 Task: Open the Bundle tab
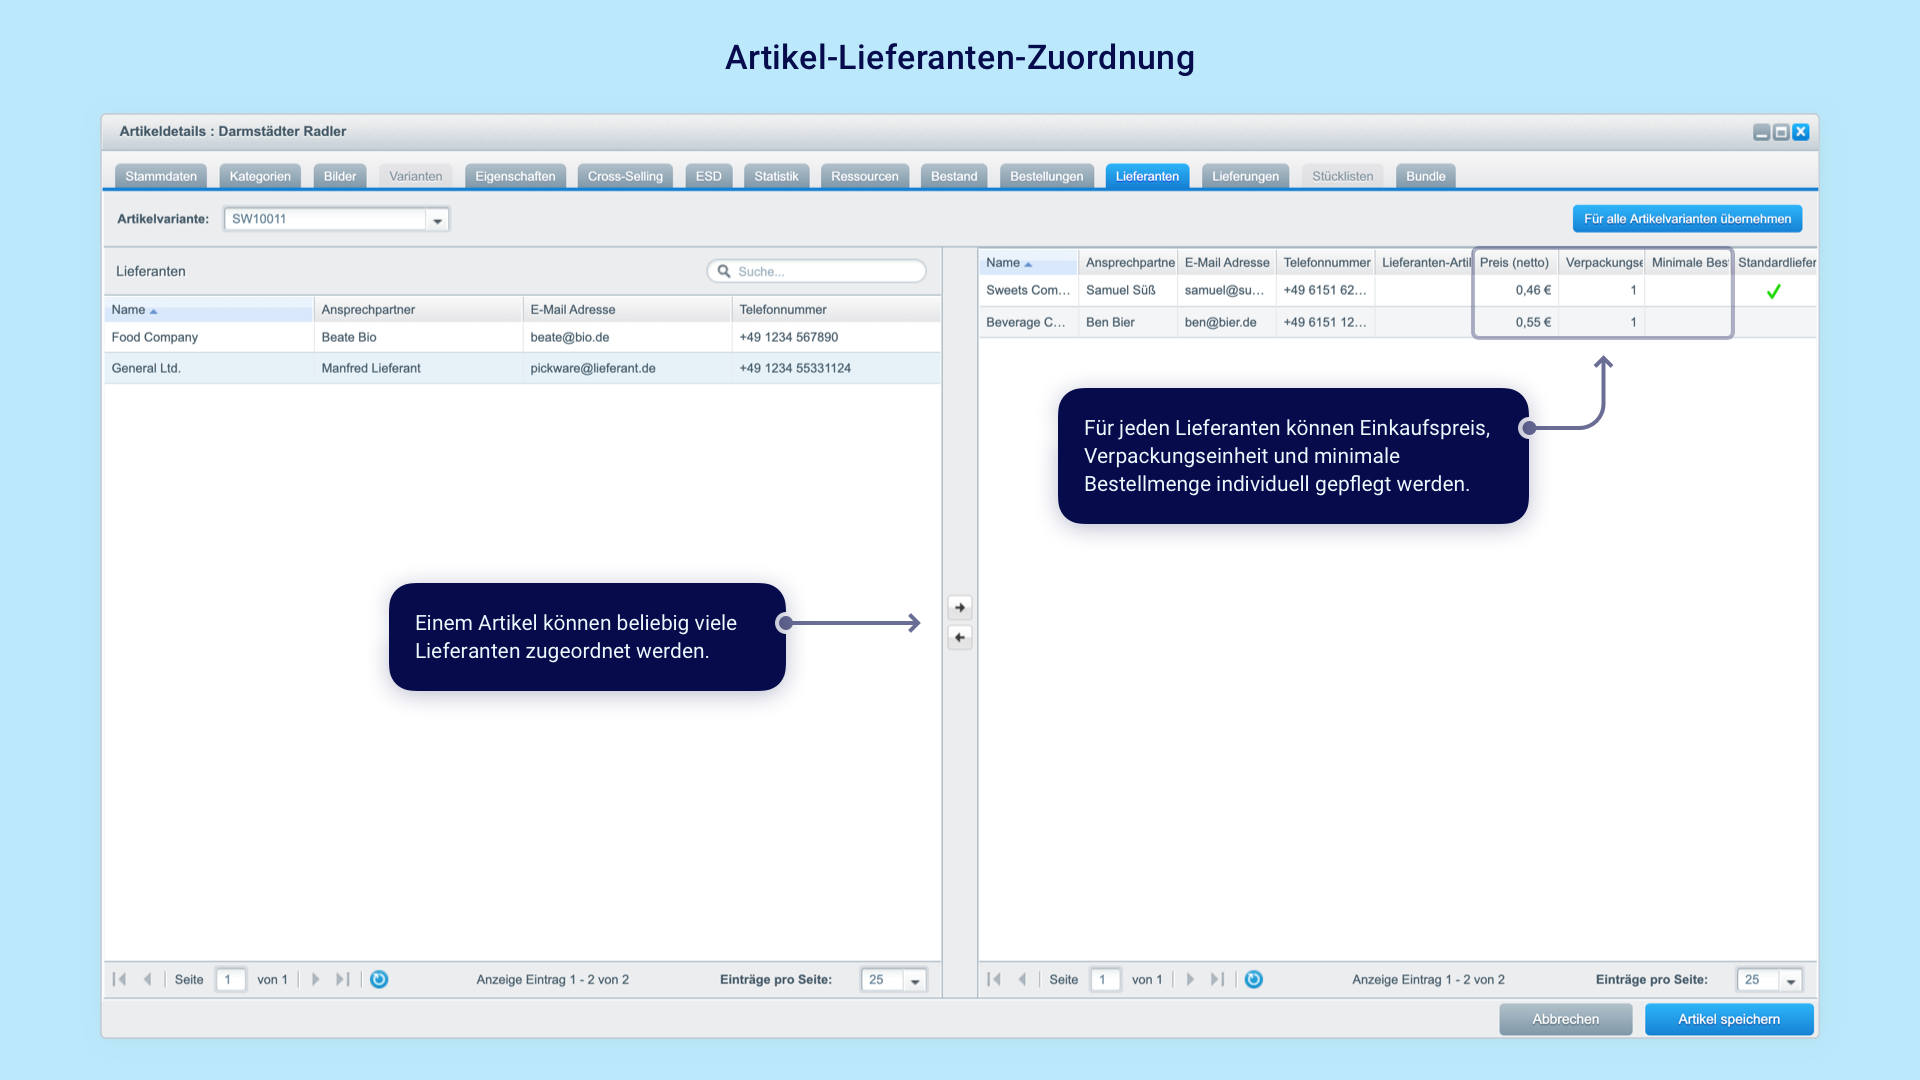tap(1426, 176)
